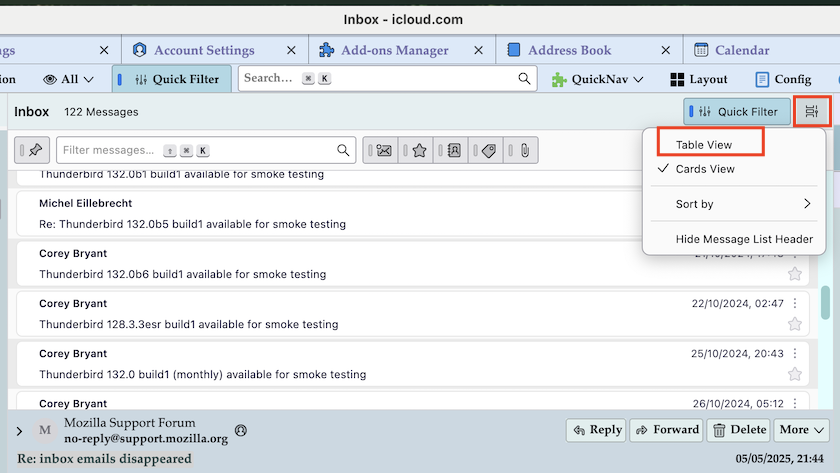Open more options for 22/10/2024 message
Viewport: 840px width, 473px height.
coord(795,303)
